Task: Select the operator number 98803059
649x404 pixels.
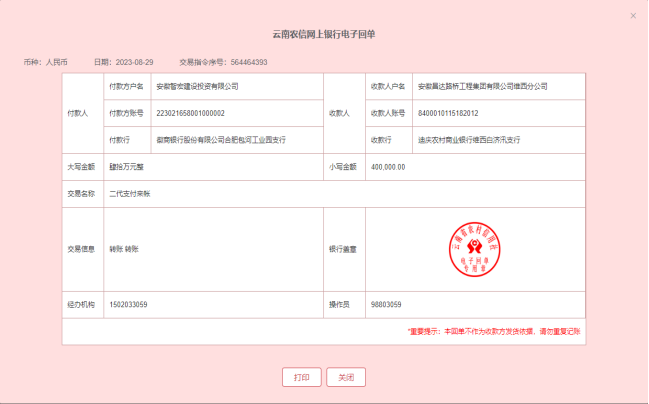Action: click(386, 304)
